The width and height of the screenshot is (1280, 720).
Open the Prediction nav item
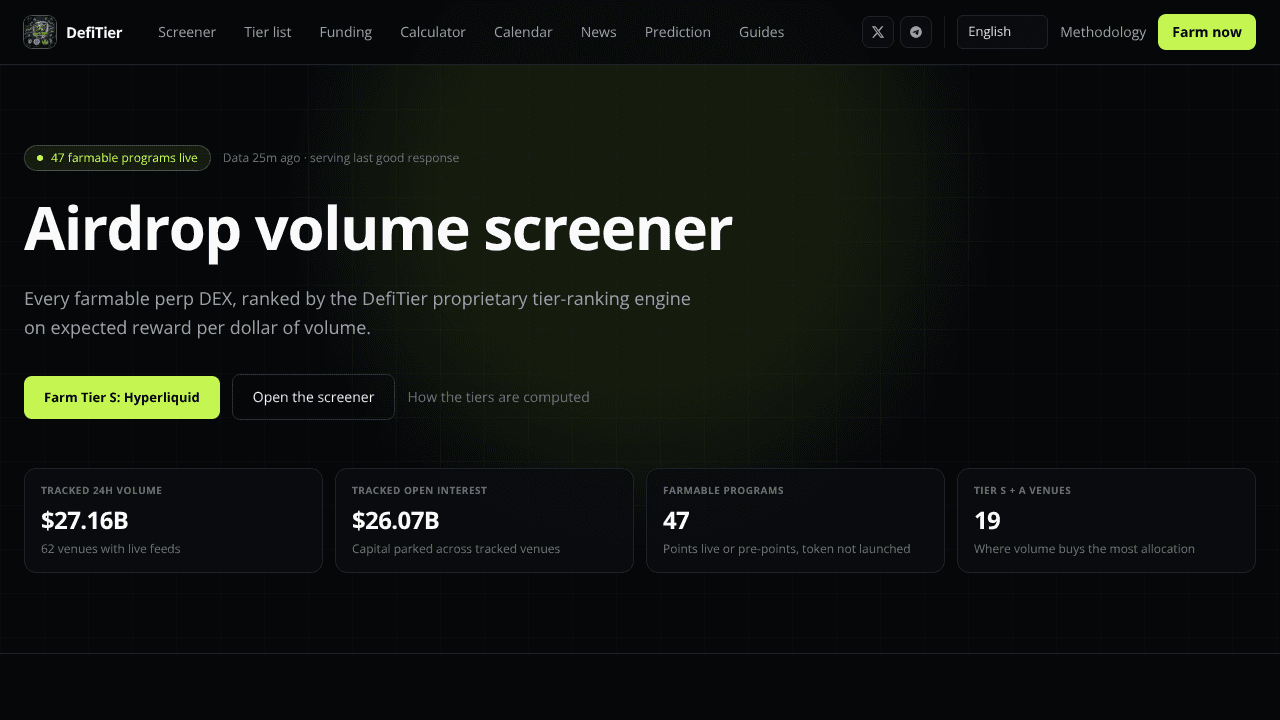[x=678, y=32]
